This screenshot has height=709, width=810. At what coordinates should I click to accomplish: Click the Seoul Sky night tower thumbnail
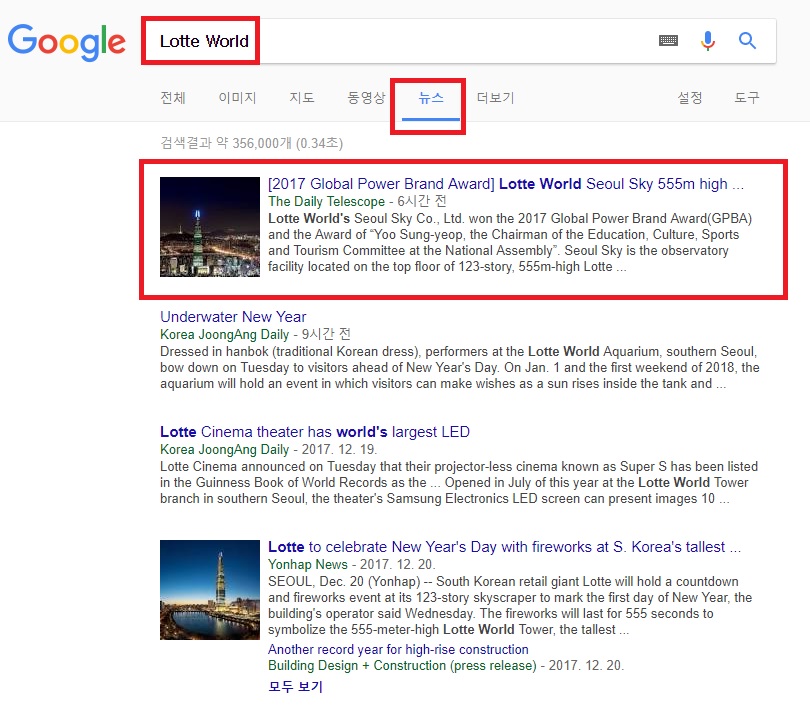(210, 227)
